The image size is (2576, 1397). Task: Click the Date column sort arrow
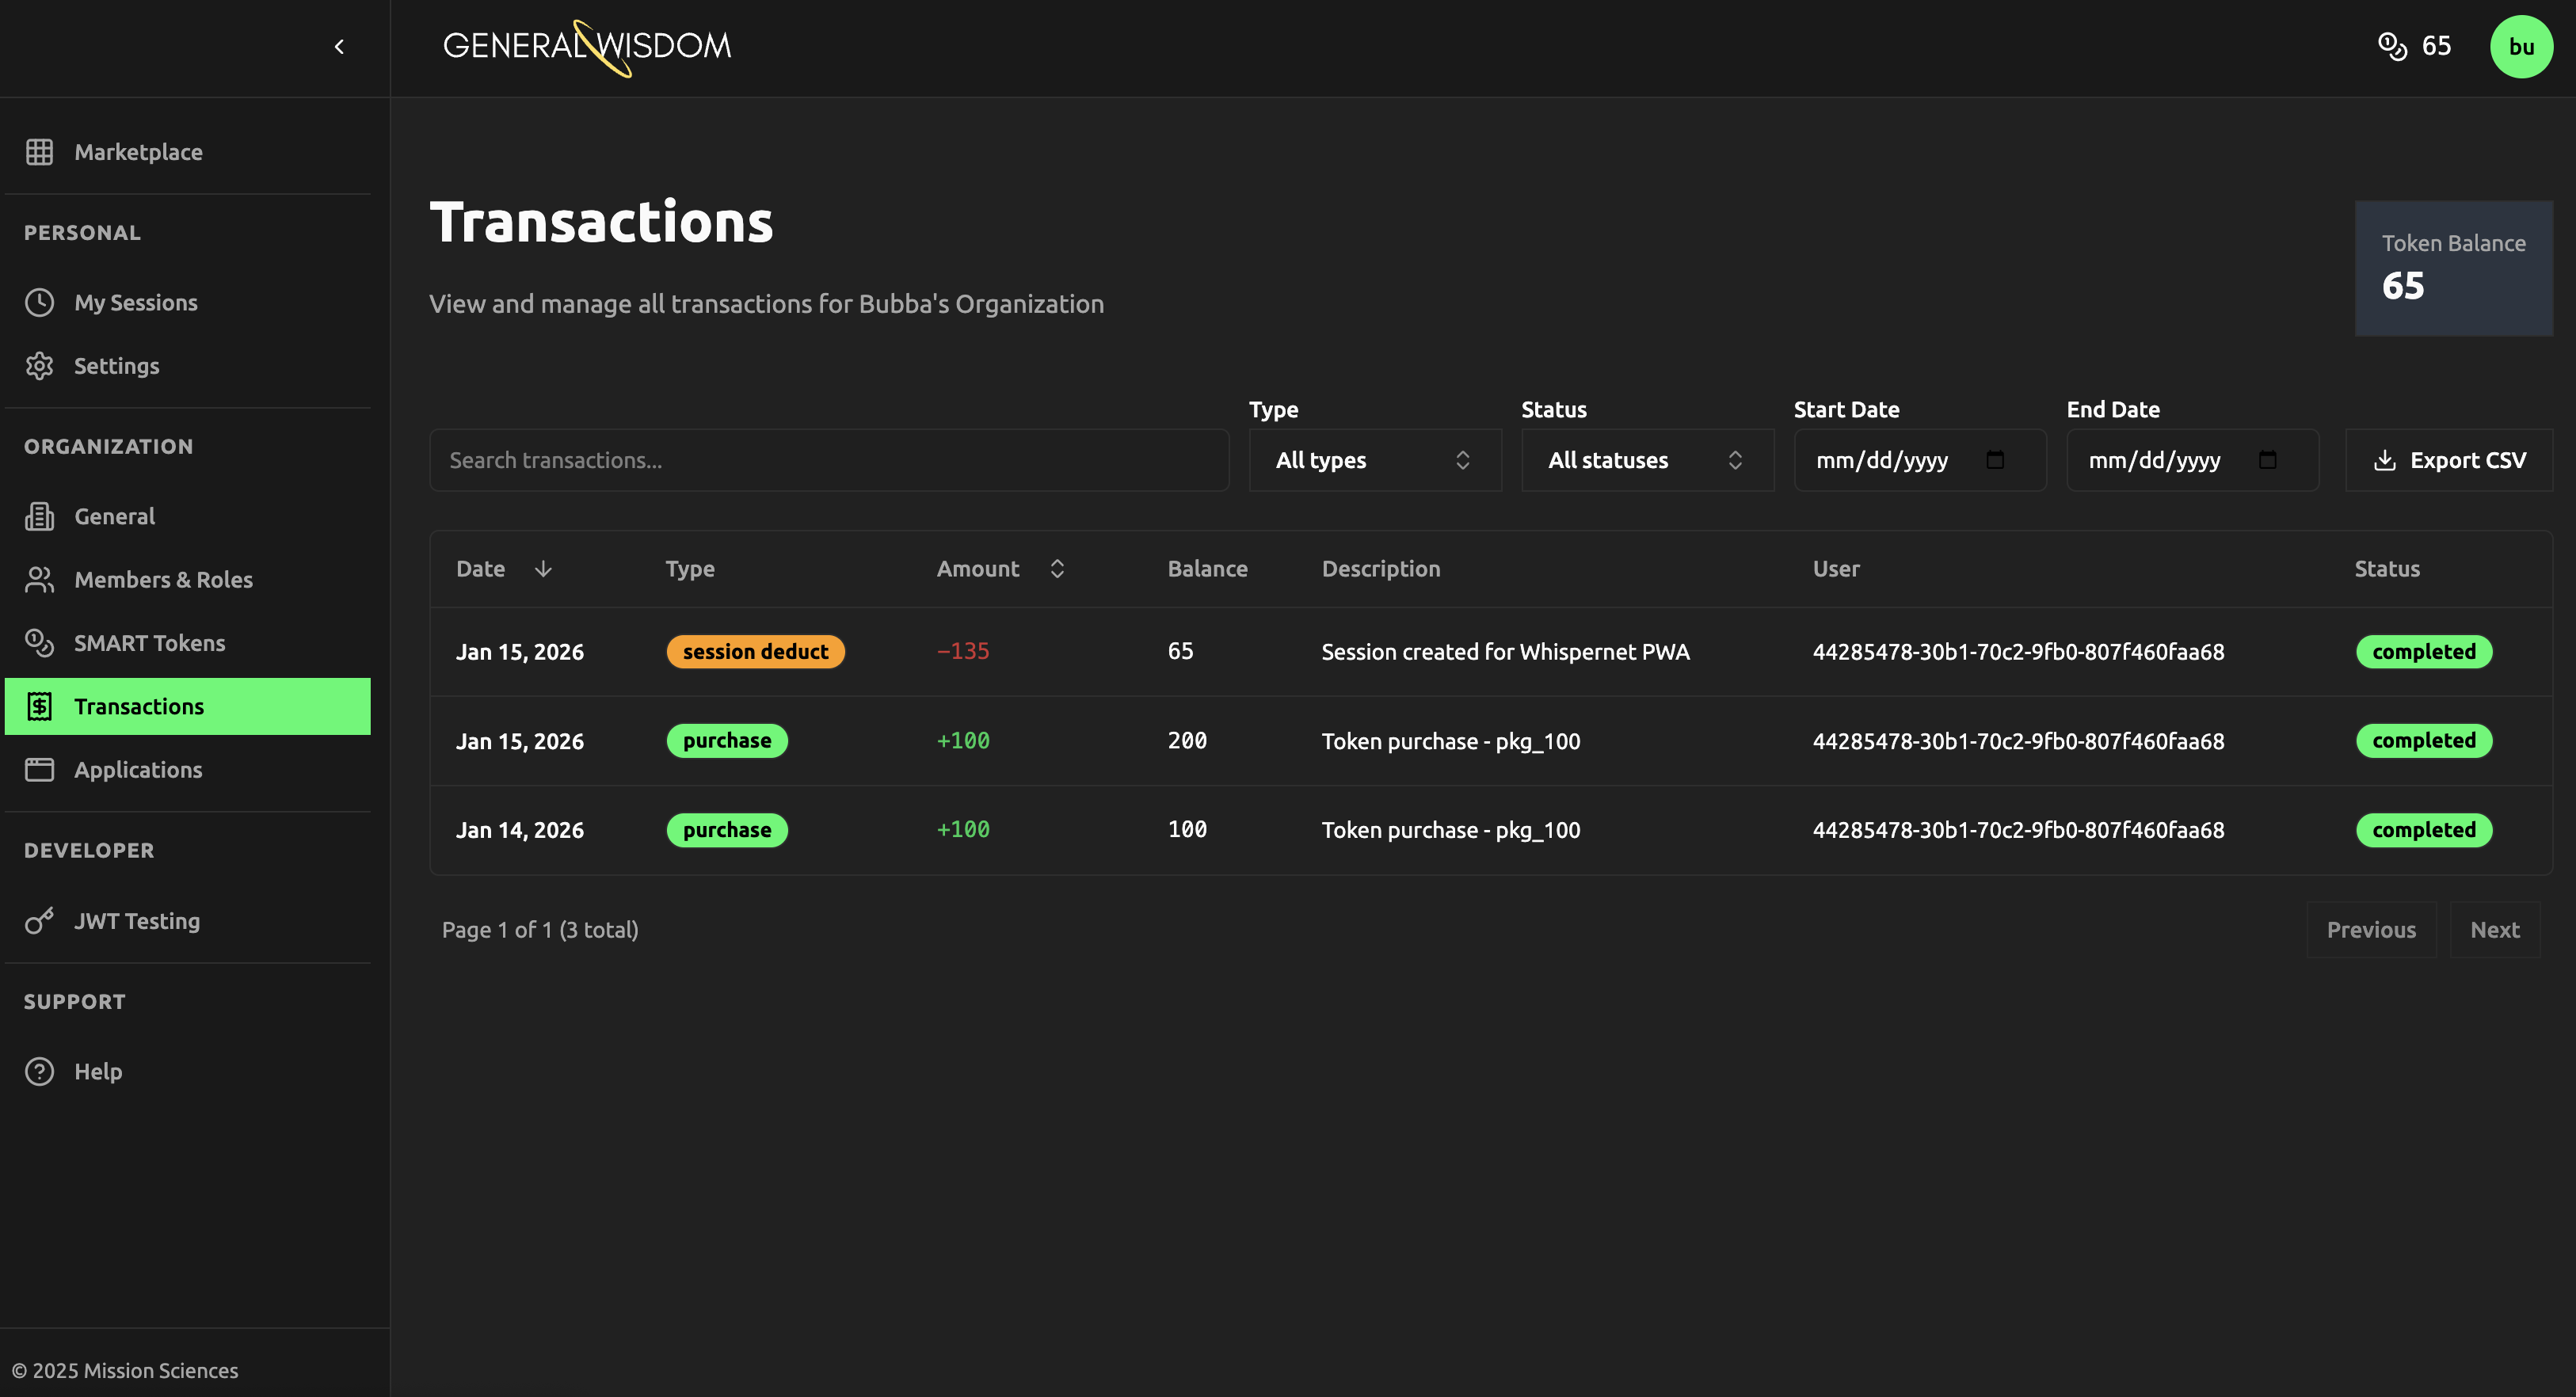(543, 569)
